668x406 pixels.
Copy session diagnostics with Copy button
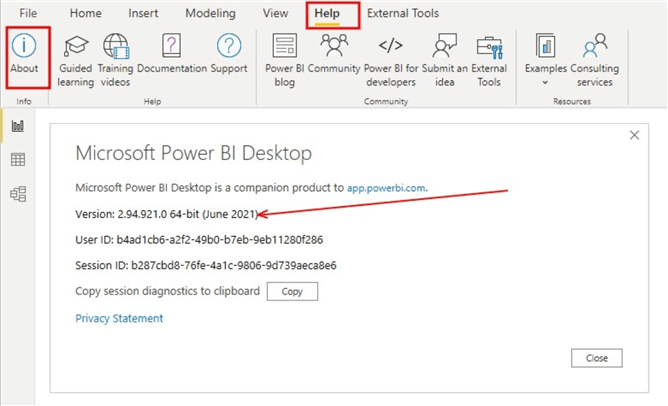point(292,291)
